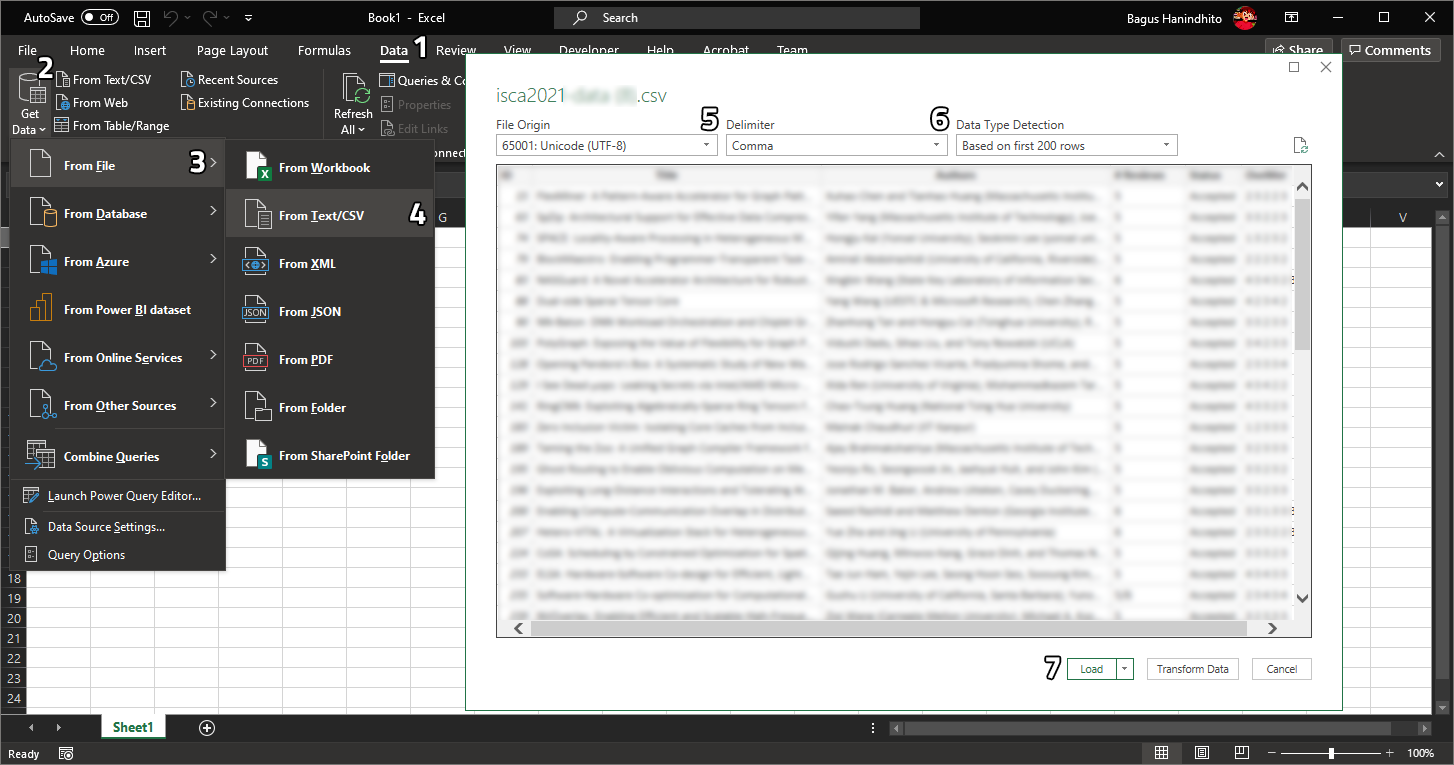Click the zoom slider in status bar

click(1331, 753)
